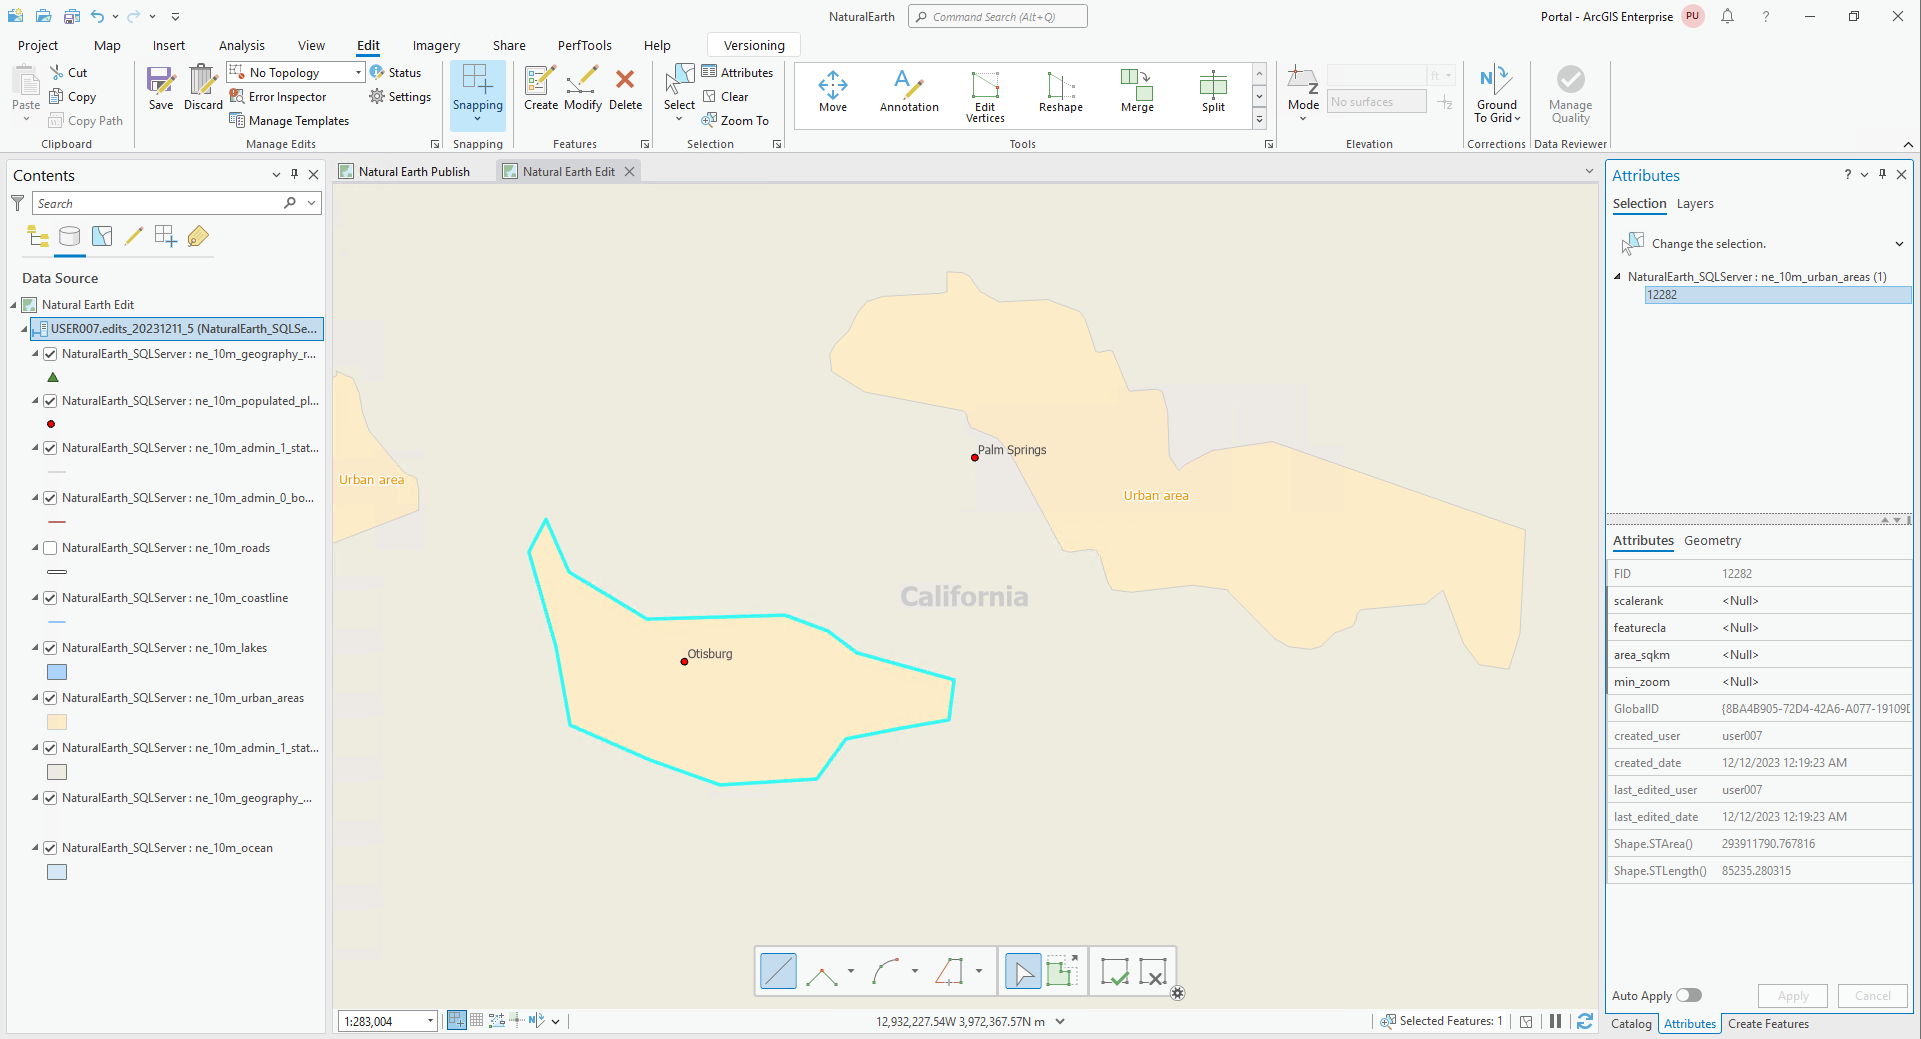Choose the line segment construction tool
This screenshot has width=1921, height=1039.
(778, 971)
